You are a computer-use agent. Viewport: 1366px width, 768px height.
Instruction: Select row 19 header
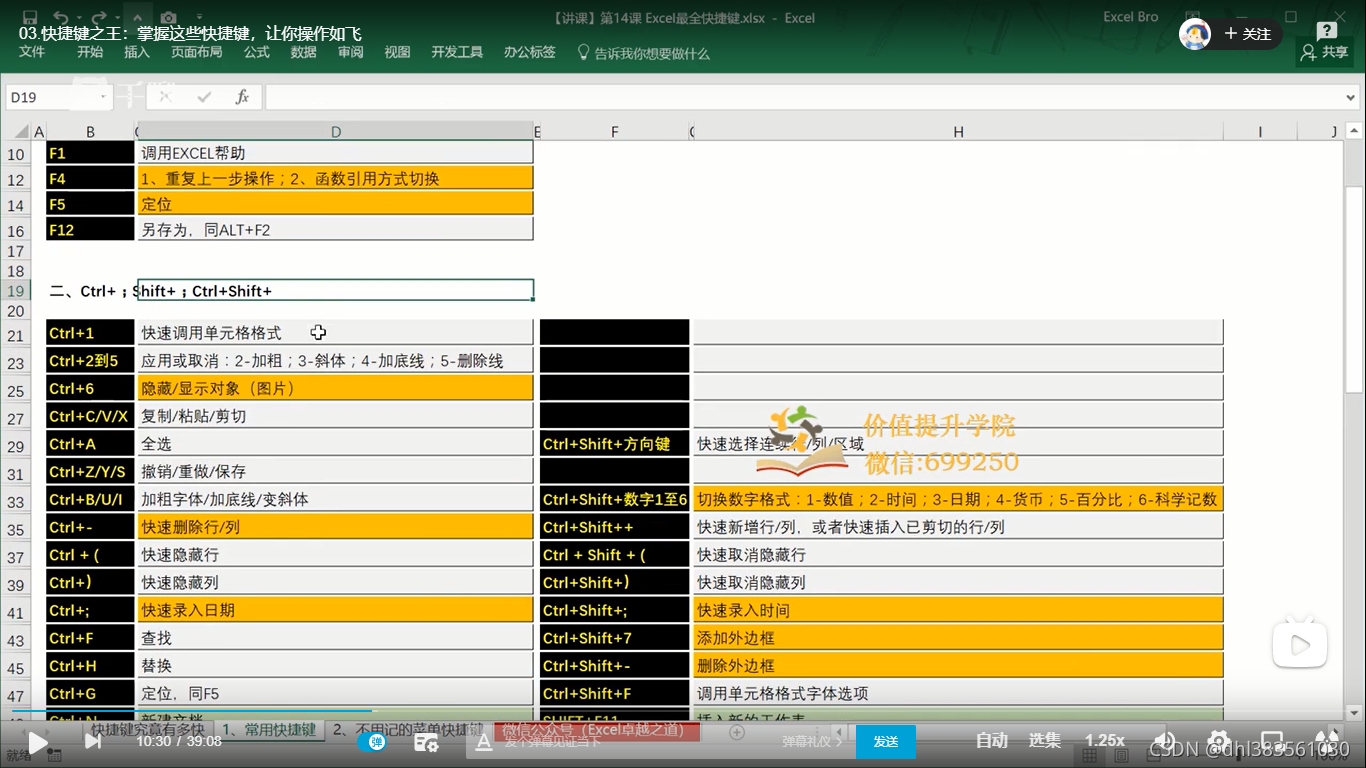pos(16,291)
